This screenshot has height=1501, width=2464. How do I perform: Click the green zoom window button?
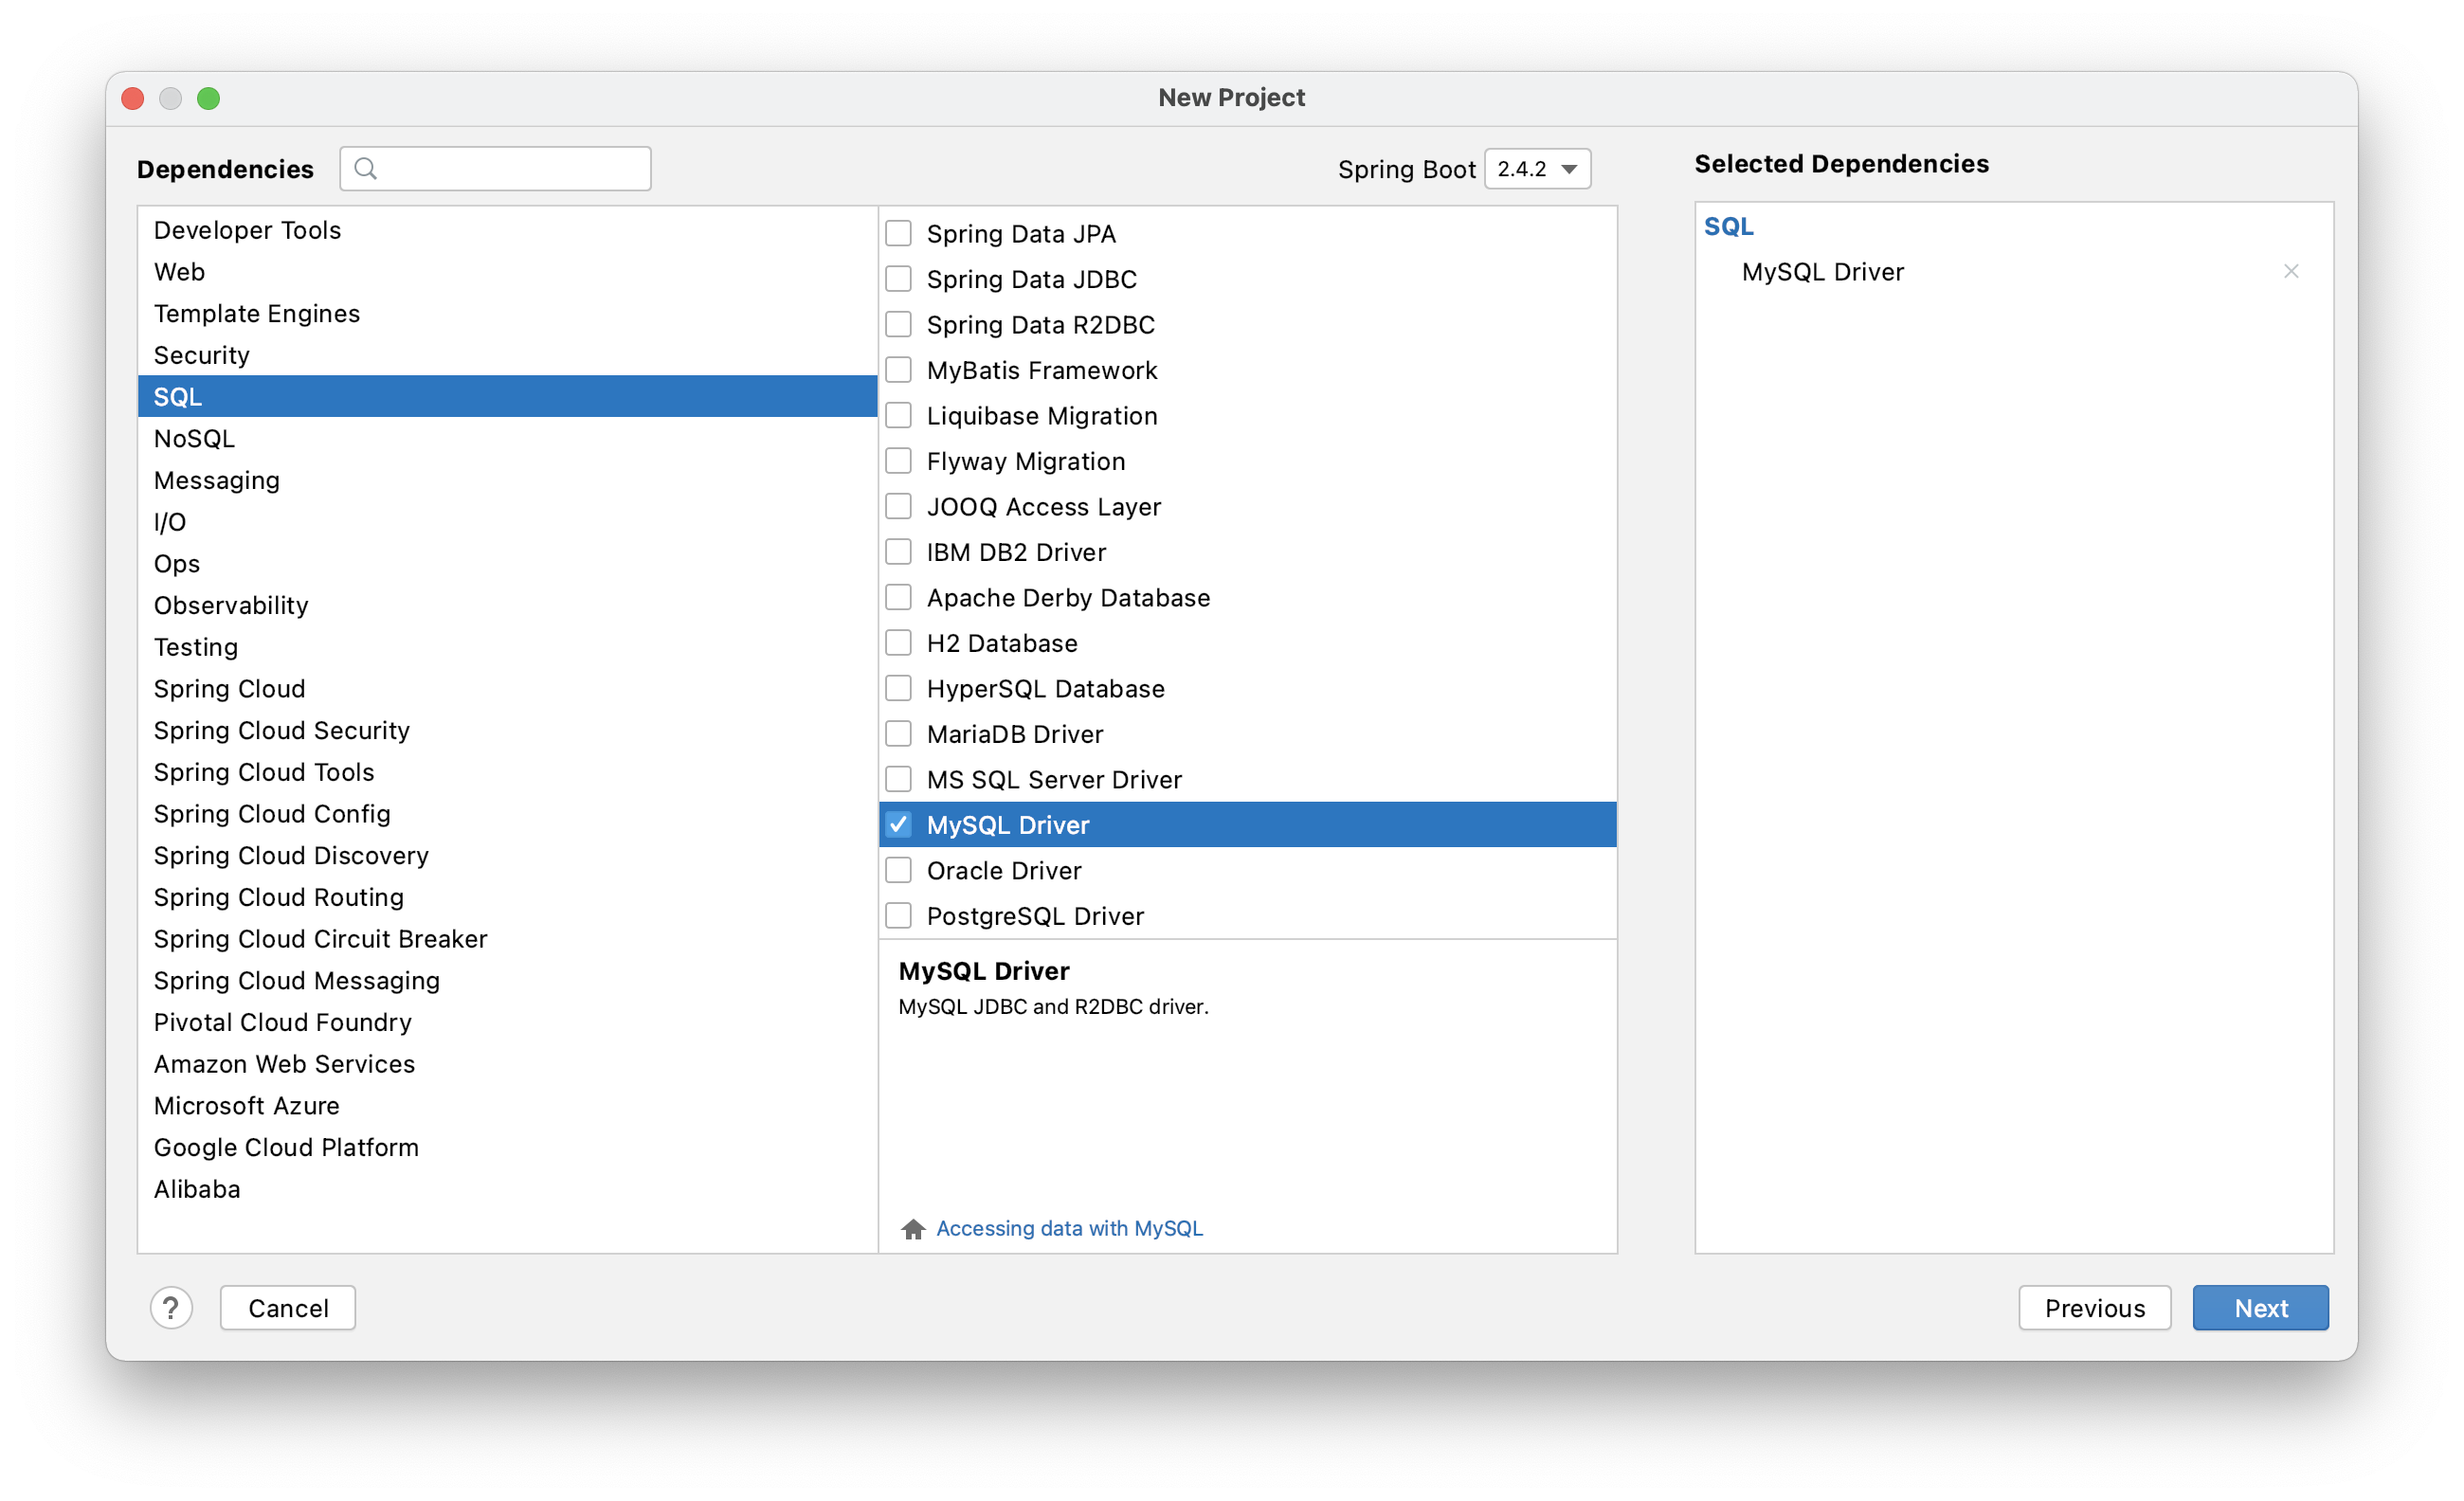click(208, 98)
